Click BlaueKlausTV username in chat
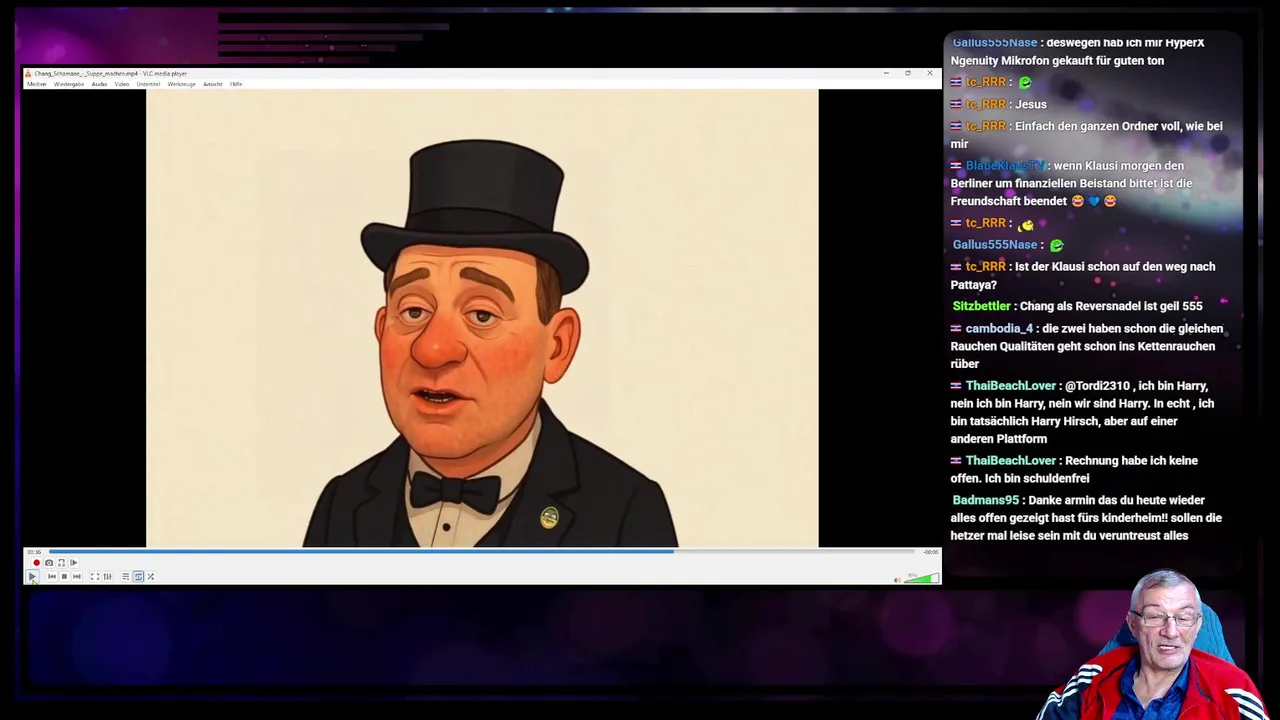Image resolution: width=1280 pixels, height=720 pixels. [x=1005, y=166]
